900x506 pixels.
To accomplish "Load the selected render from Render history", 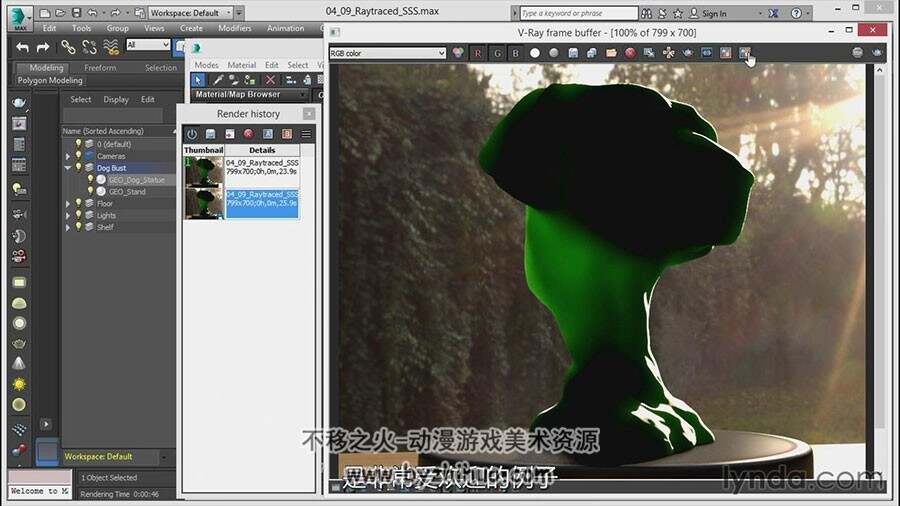I will click(x=230, y=134).
